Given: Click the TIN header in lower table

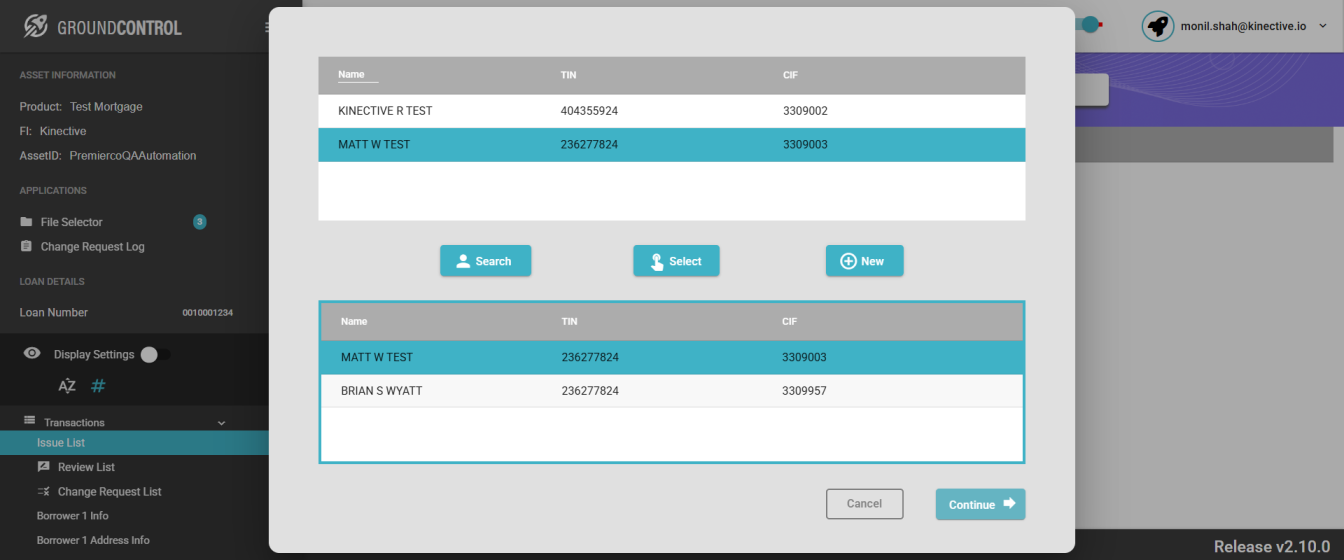Looking at the screenshot, I should 569,322.
